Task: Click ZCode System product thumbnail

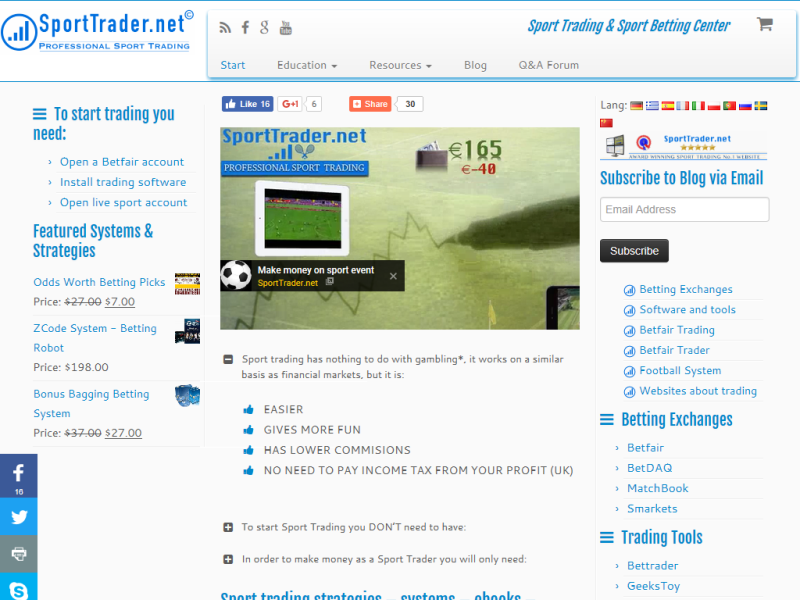Action: pos(187,331)
